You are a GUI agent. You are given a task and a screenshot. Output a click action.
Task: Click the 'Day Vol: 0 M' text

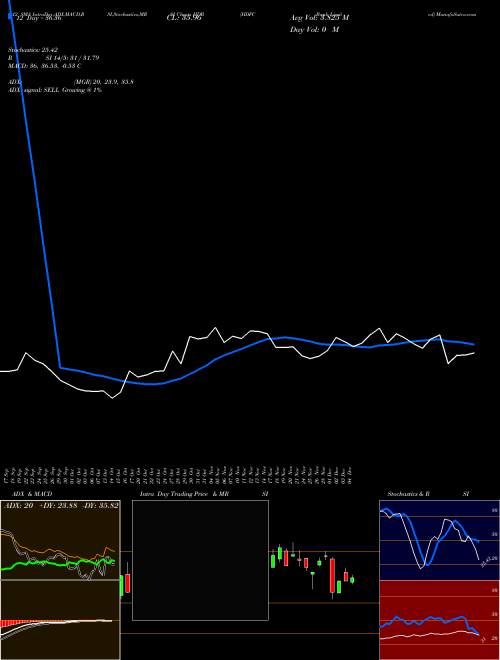pos(314,30)
